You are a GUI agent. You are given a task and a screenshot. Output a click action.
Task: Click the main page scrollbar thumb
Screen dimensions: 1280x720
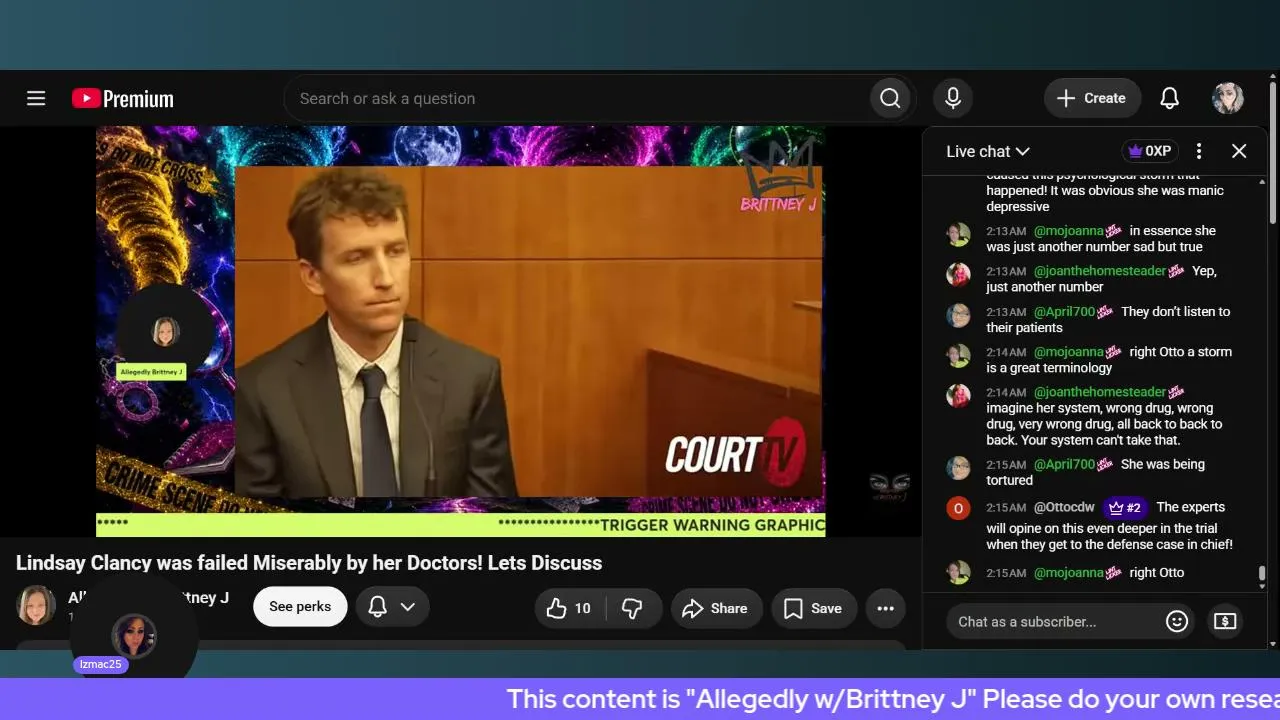click(x=1273, y=153)
